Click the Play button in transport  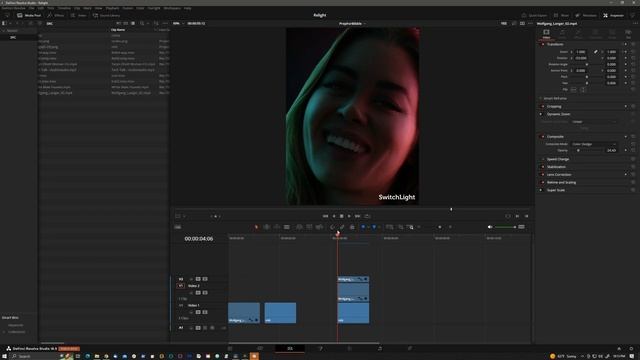(349, 216)
